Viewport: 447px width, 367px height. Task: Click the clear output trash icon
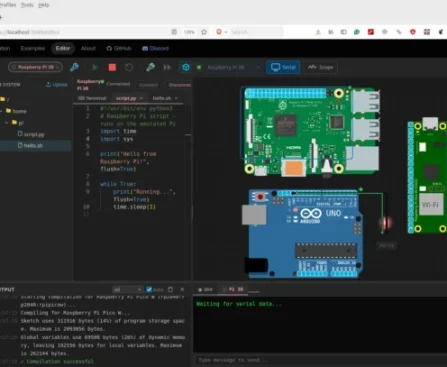(170, 289)
